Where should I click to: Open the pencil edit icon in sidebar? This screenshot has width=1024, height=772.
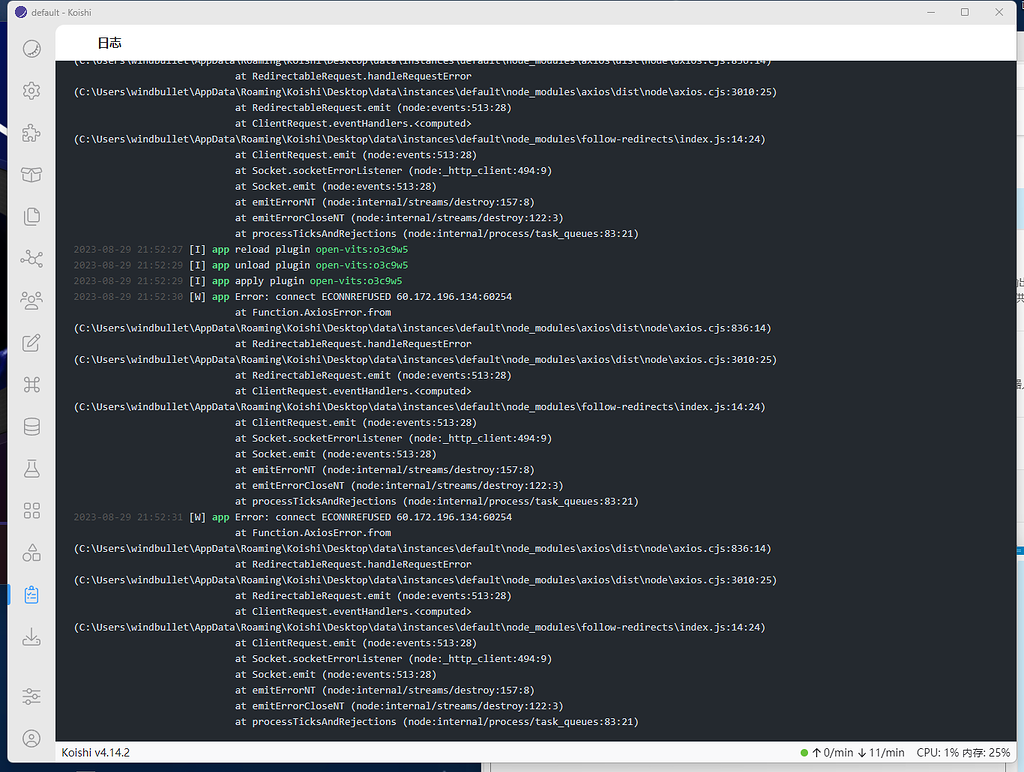point(31,343)
